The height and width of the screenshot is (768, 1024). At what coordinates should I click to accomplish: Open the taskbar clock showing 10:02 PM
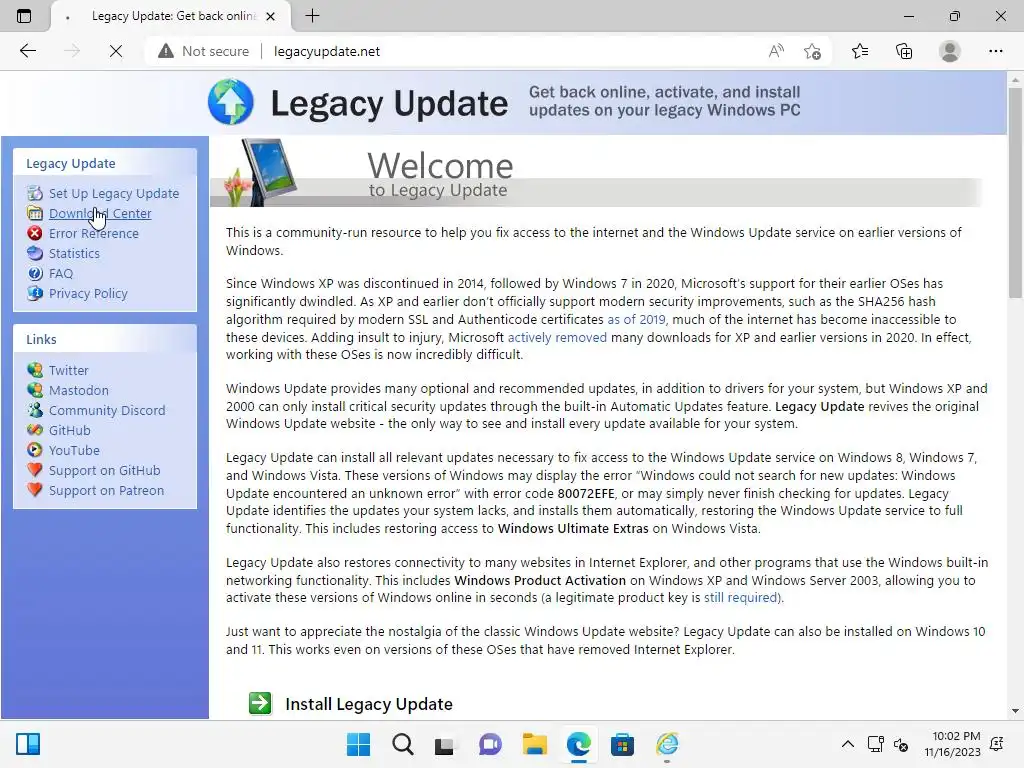952,744
